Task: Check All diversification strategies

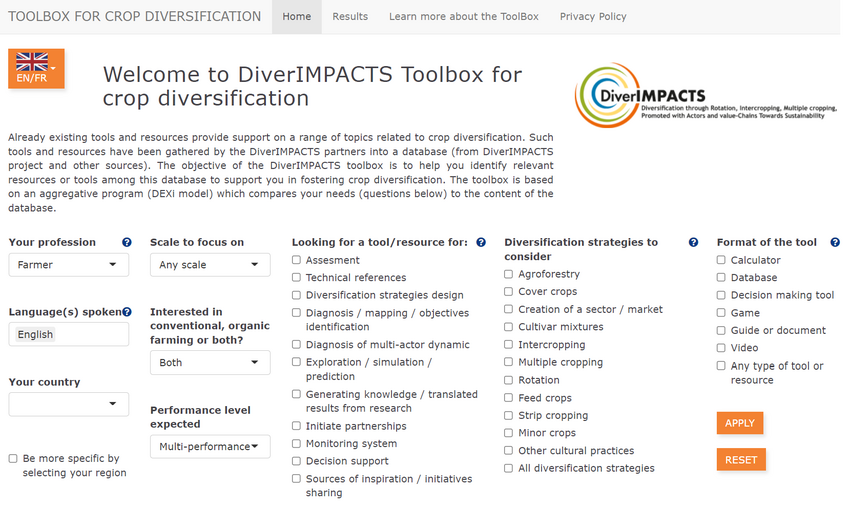Action: [x=508, y=468]
